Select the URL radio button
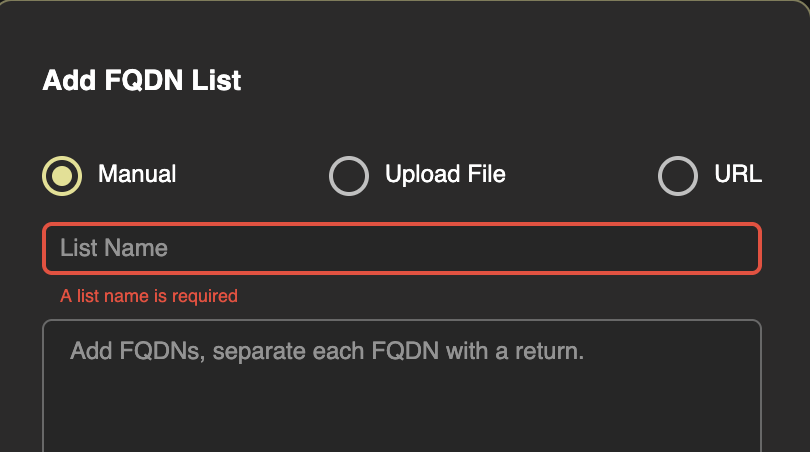 pyautogui.click(x=678, y=176)
